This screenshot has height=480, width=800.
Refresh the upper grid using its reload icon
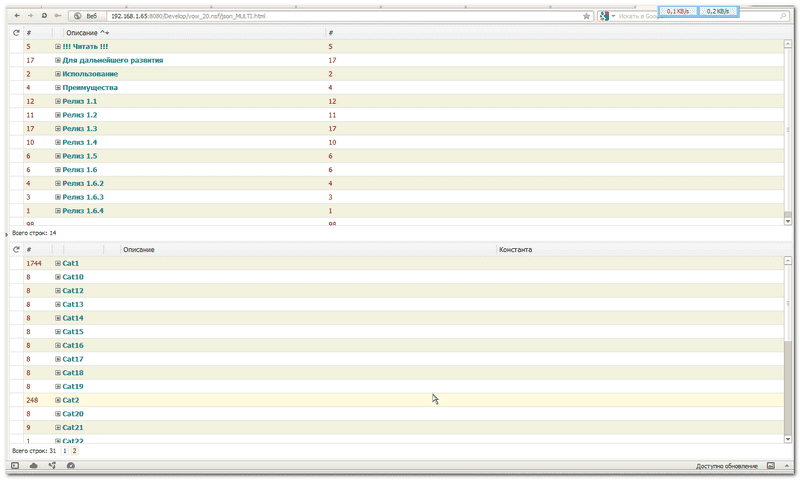15,33
